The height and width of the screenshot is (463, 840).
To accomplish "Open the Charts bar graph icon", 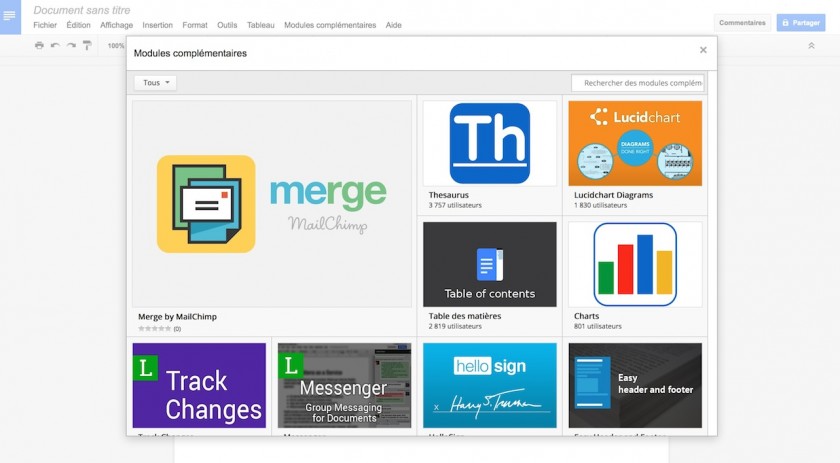I will tap(635, 264).
